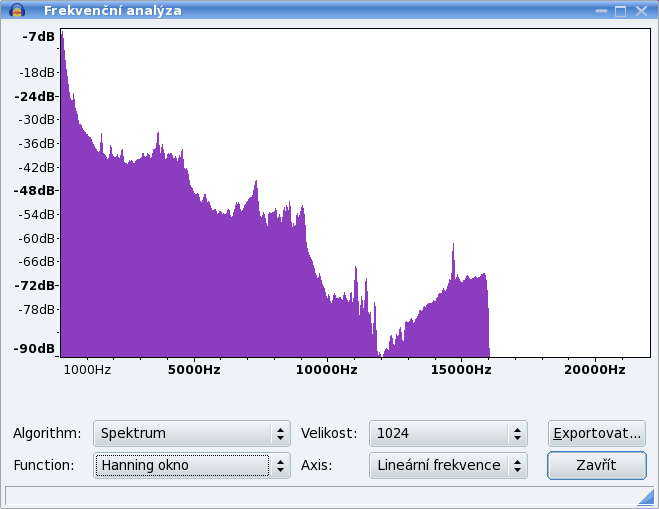
Task: Click the 15000Hz axis label
Action: coord(461,370)
